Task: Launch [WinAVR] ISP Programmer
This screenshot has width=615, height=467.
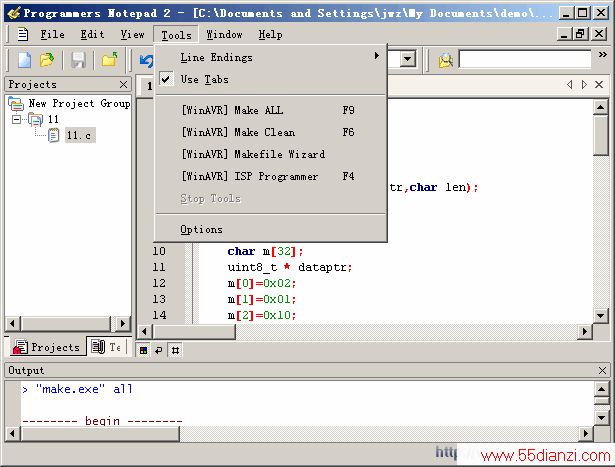Action: click(x=271, y=176)
